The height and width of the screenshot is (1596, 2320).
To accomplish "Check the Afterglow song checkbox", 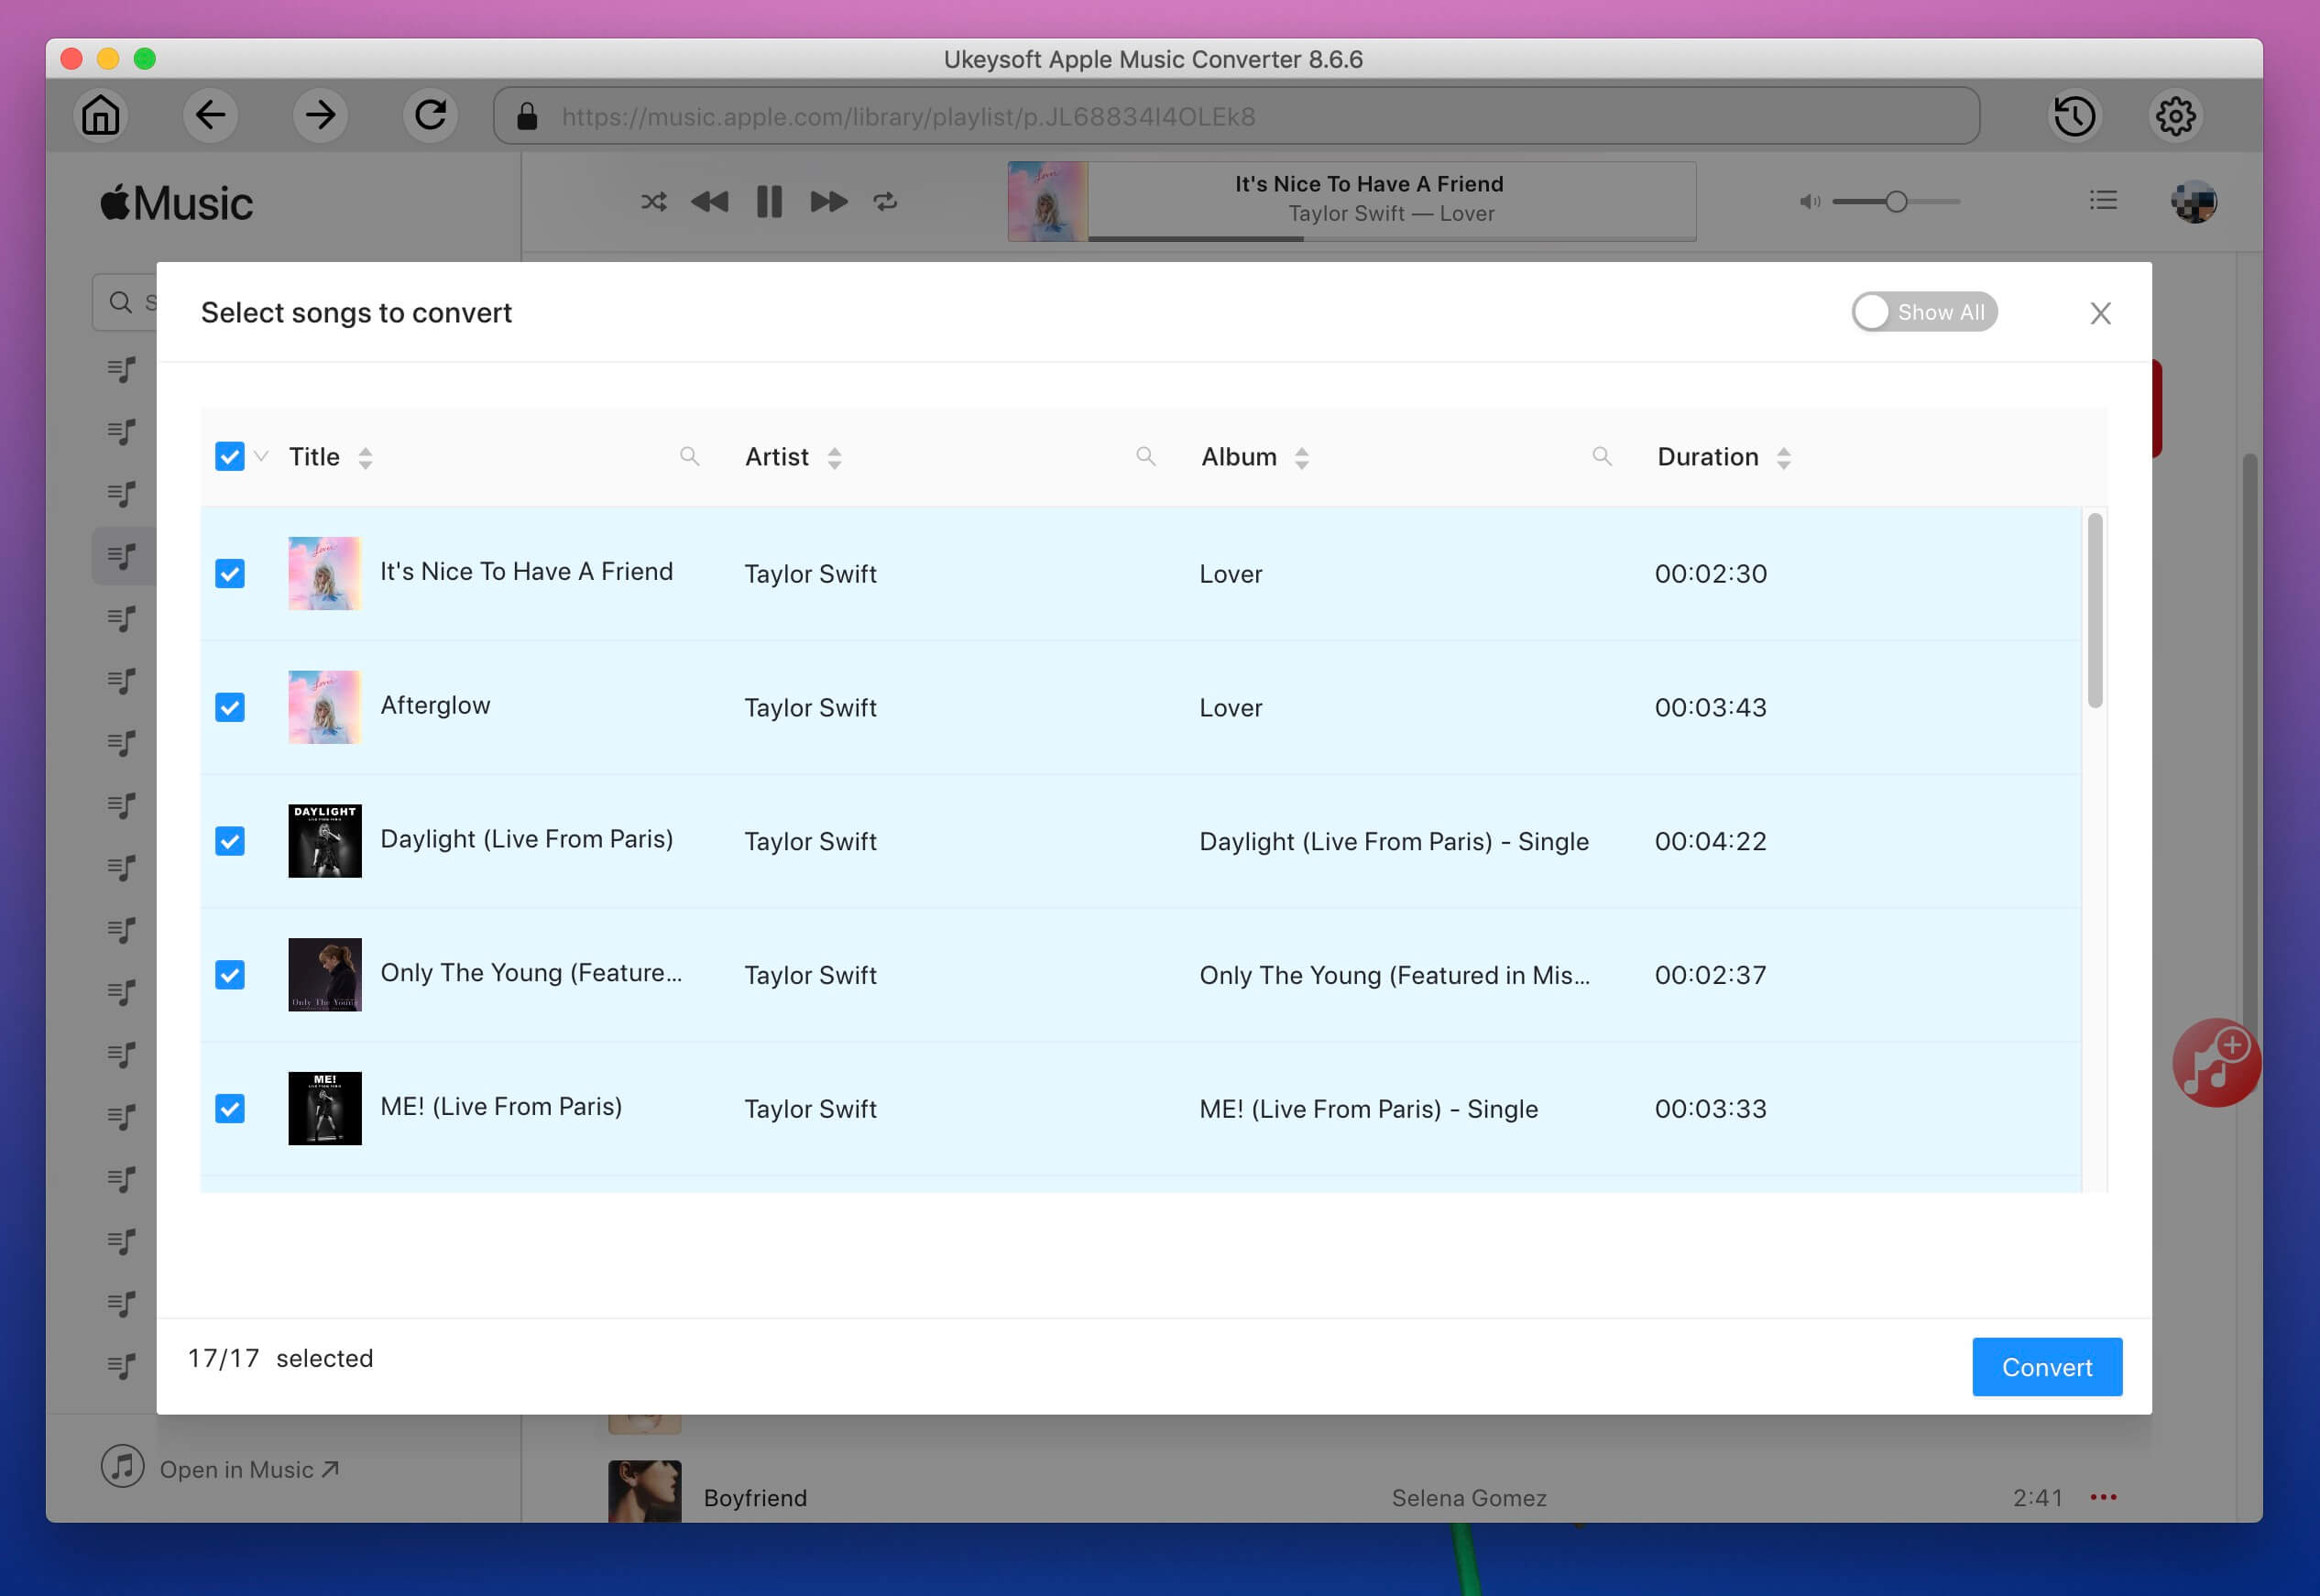I will [x=231, y=707].
